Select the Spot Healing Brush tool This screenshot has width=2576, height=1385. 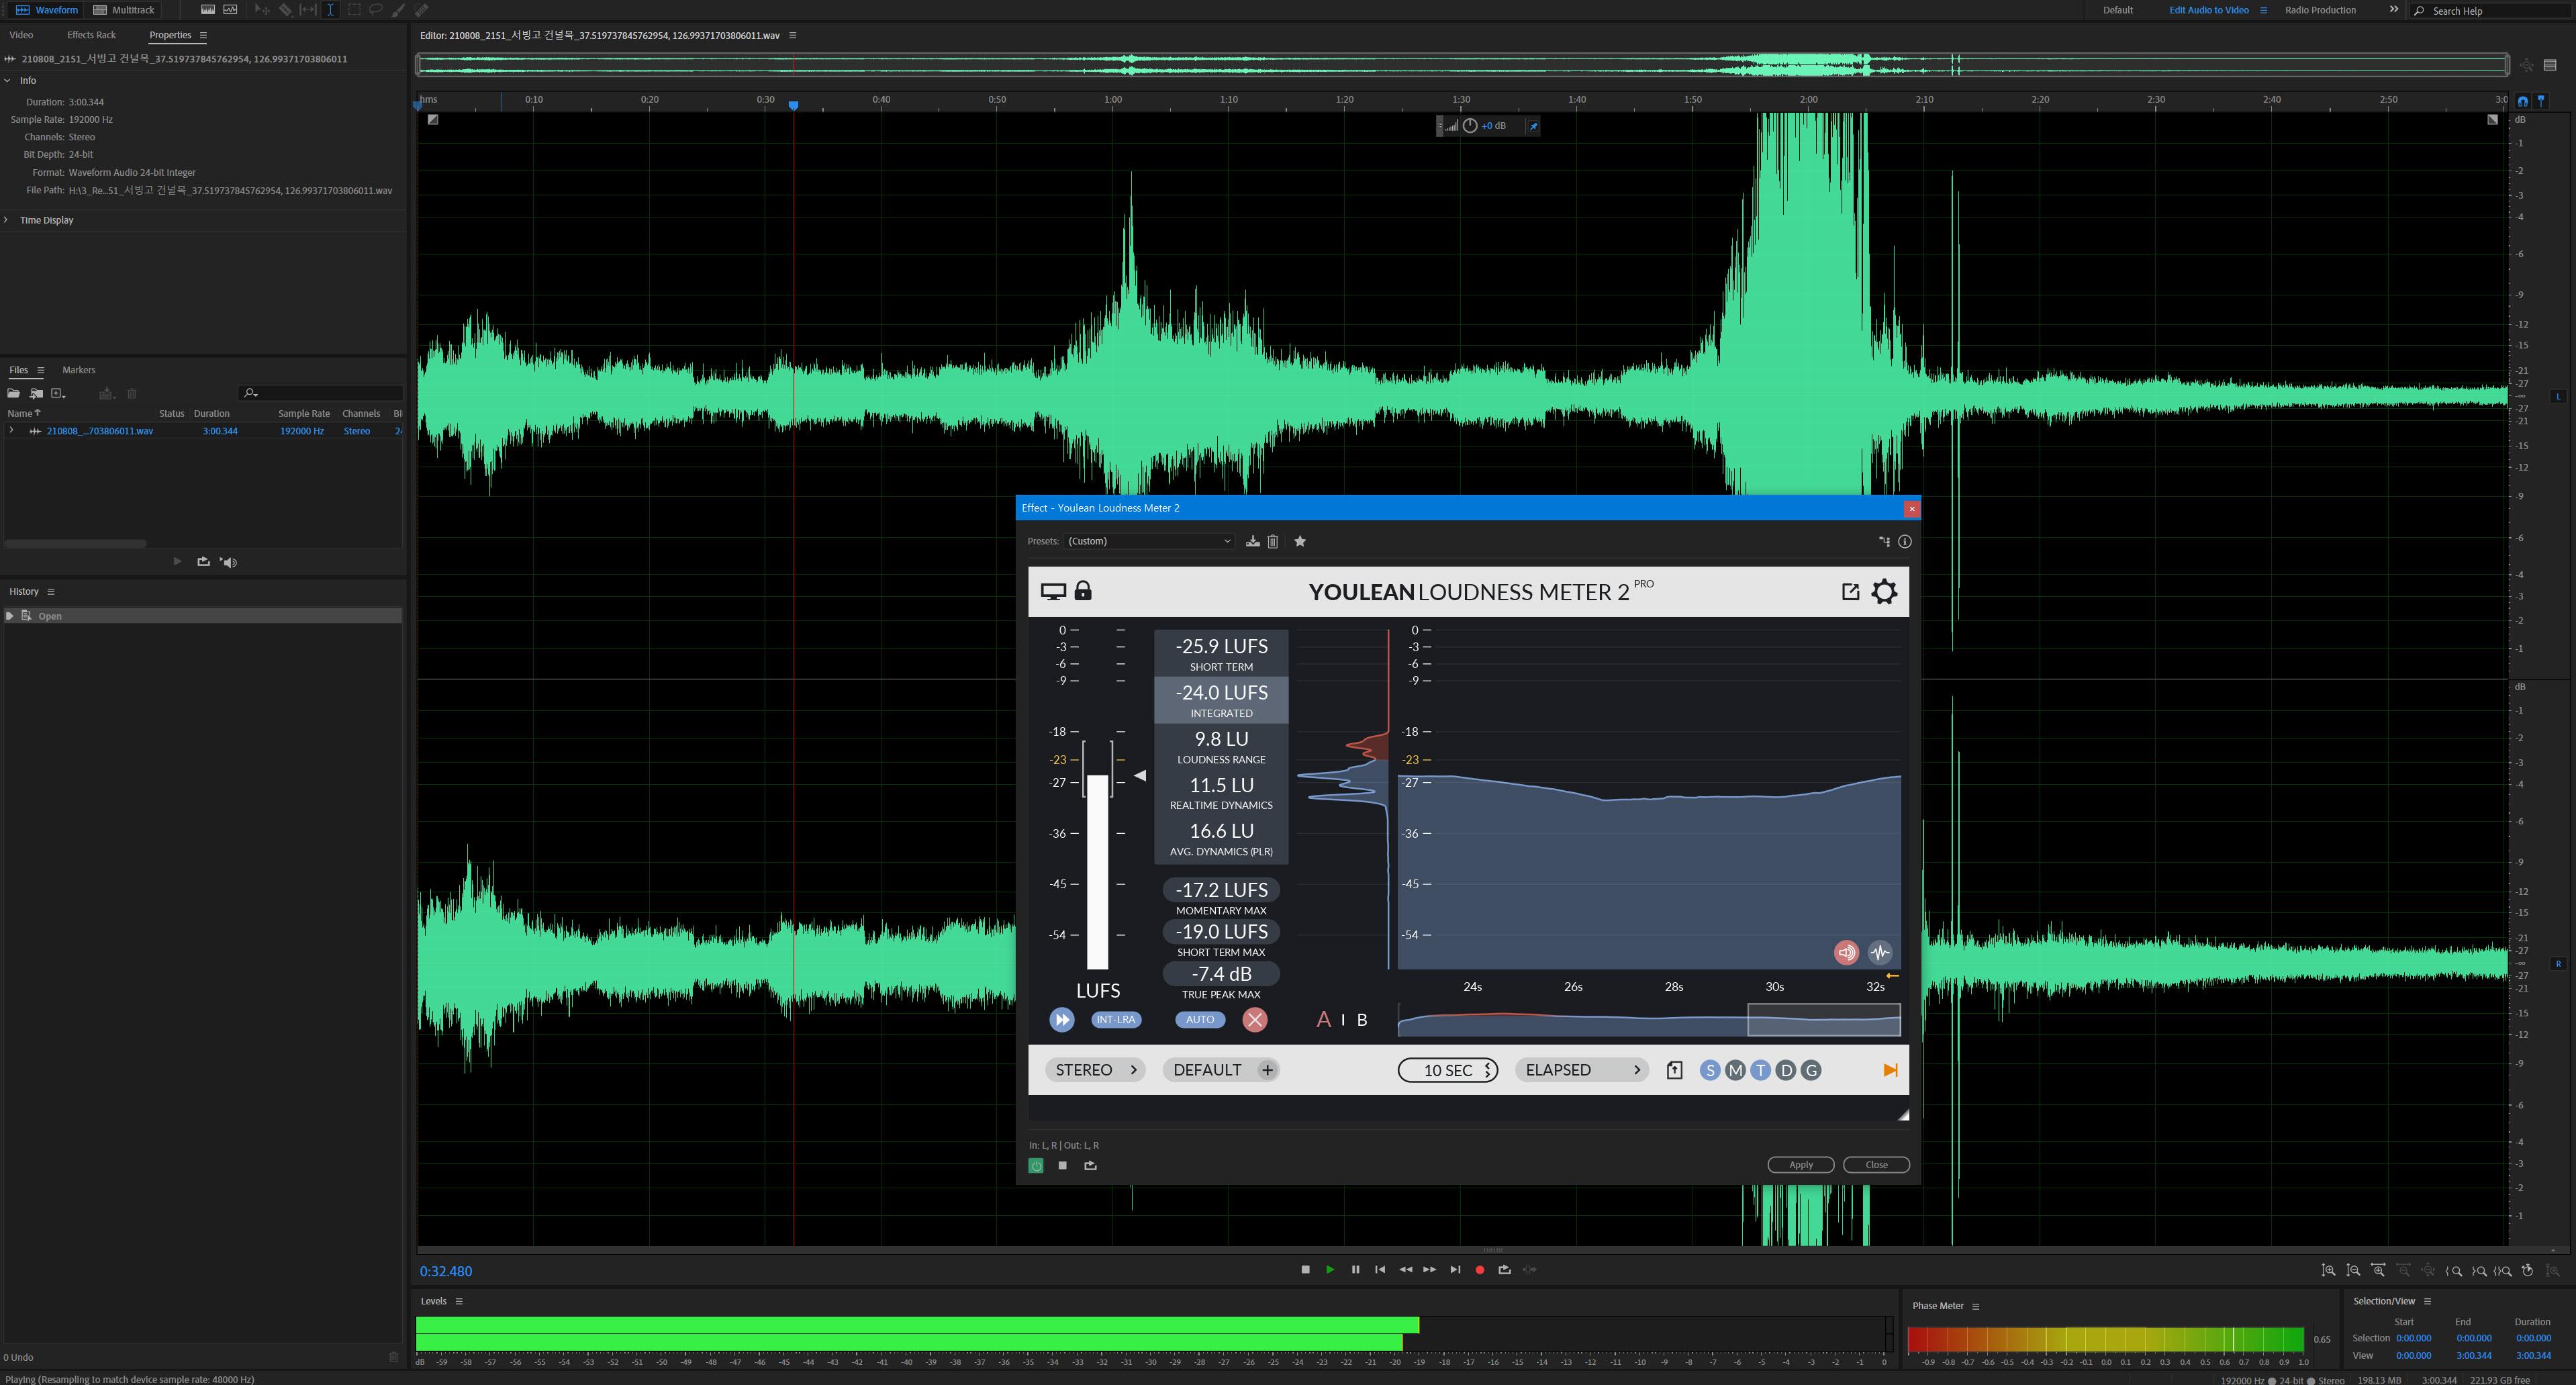click(x=422, y=10)
